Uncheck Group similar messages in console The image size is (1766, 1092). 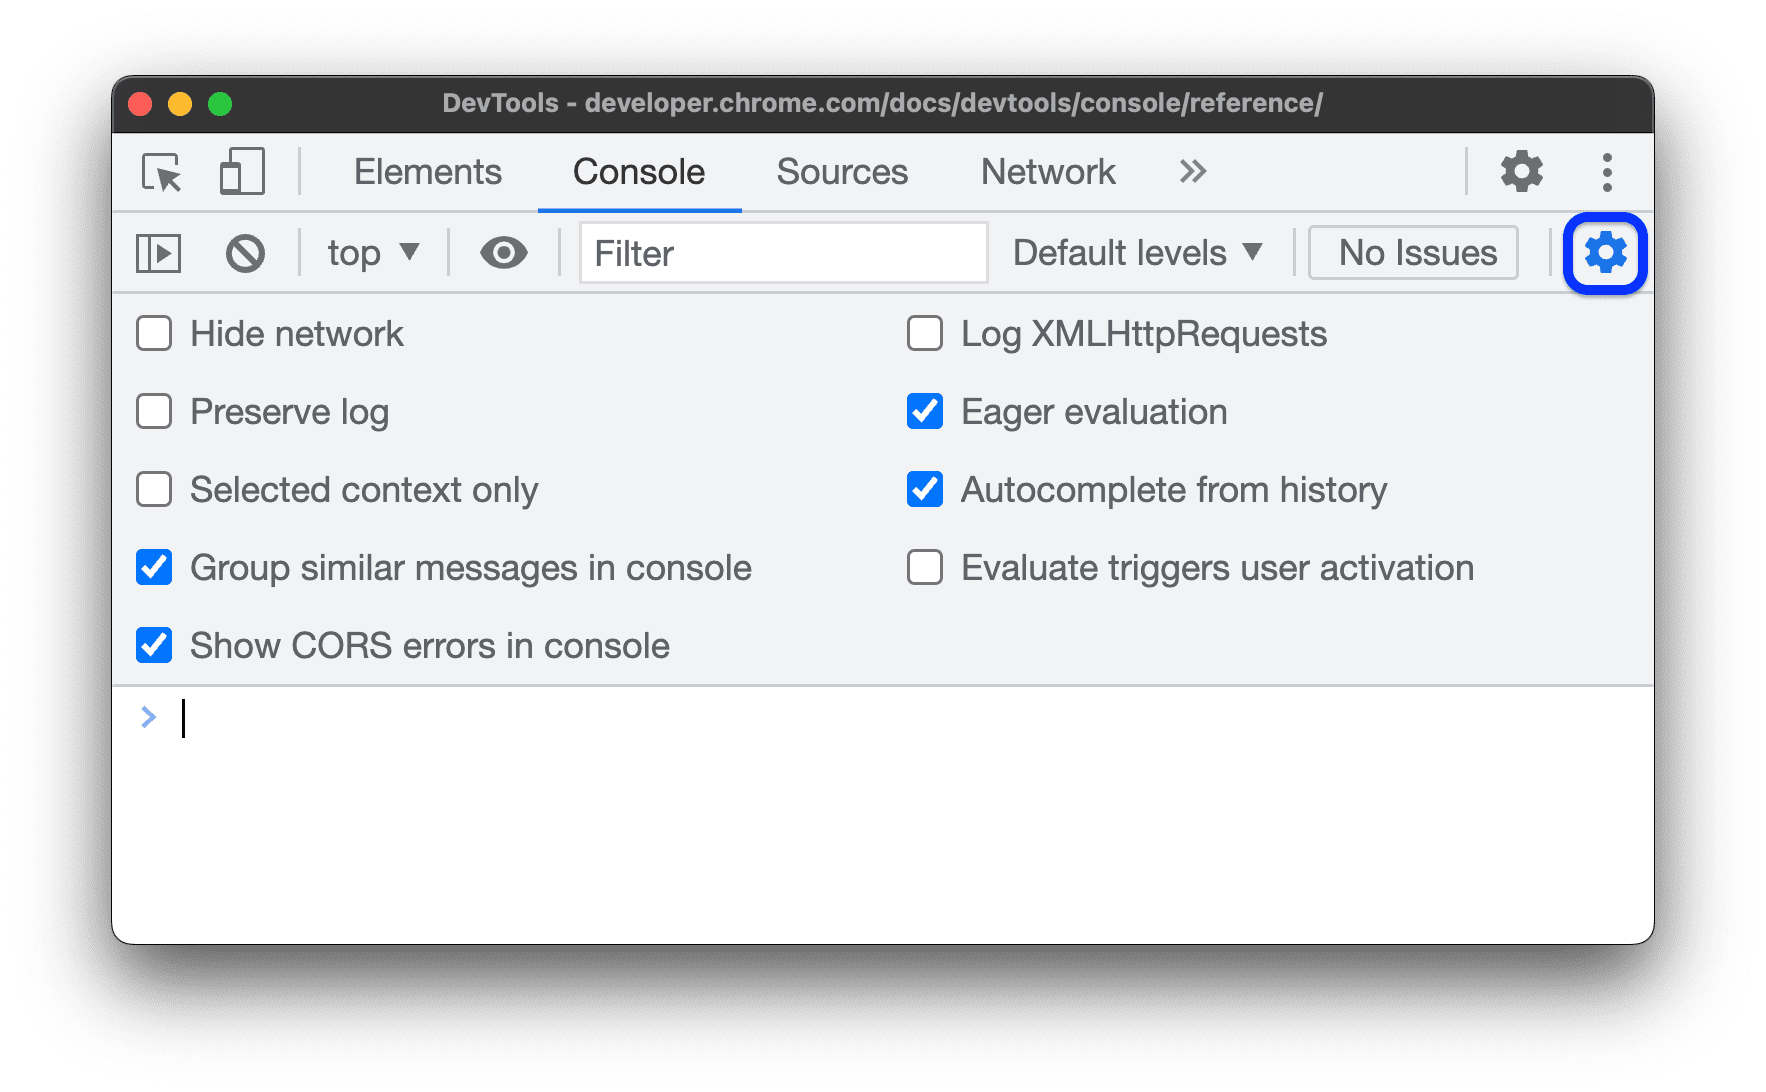tap(153, 567)
